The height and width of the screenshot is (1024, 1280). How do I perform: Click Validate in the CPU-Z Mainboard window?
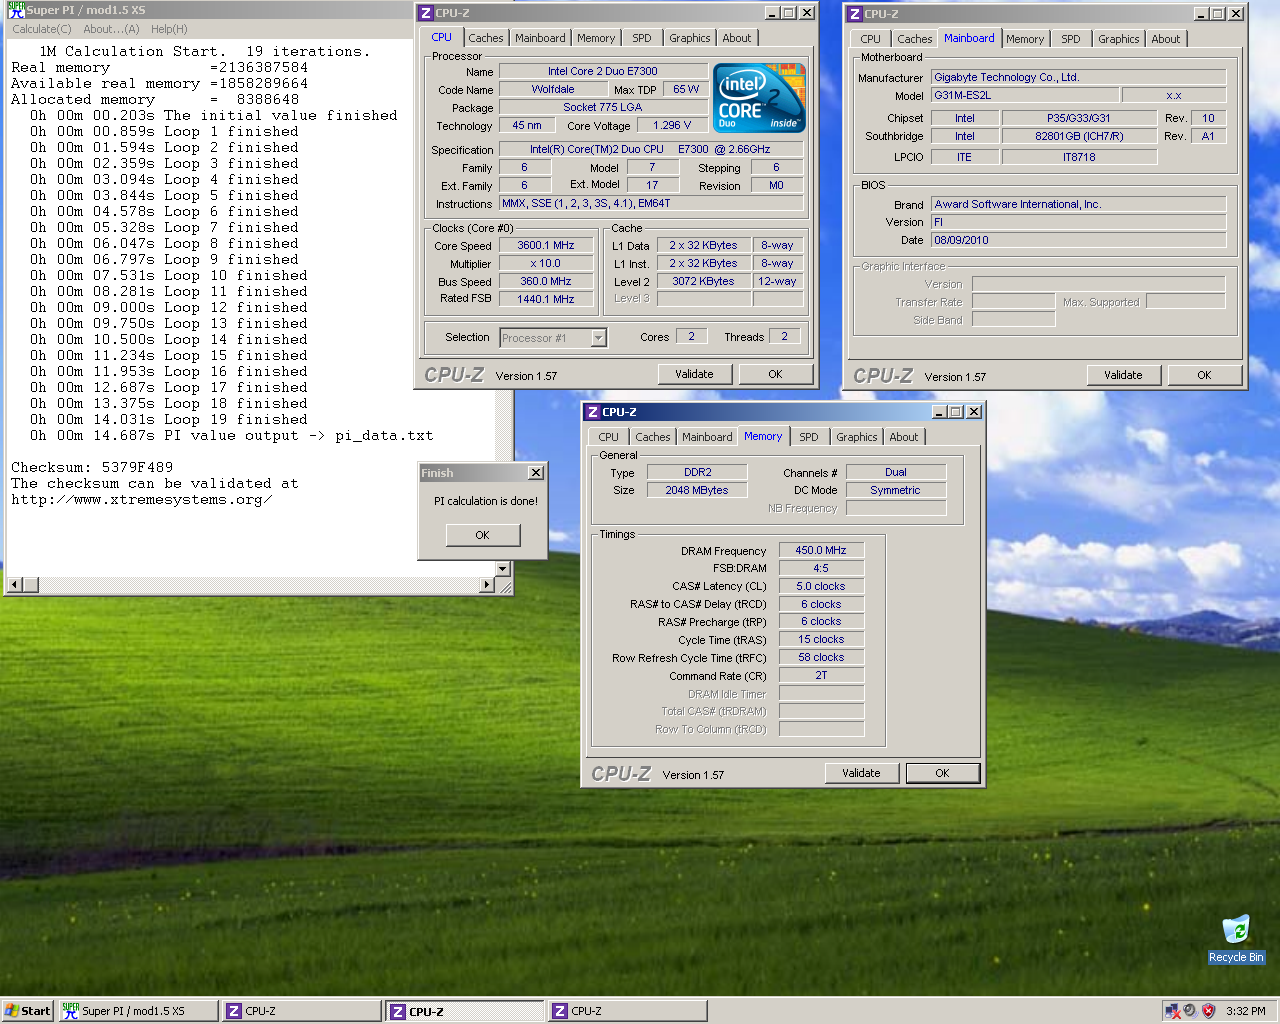click(1124, 375)
